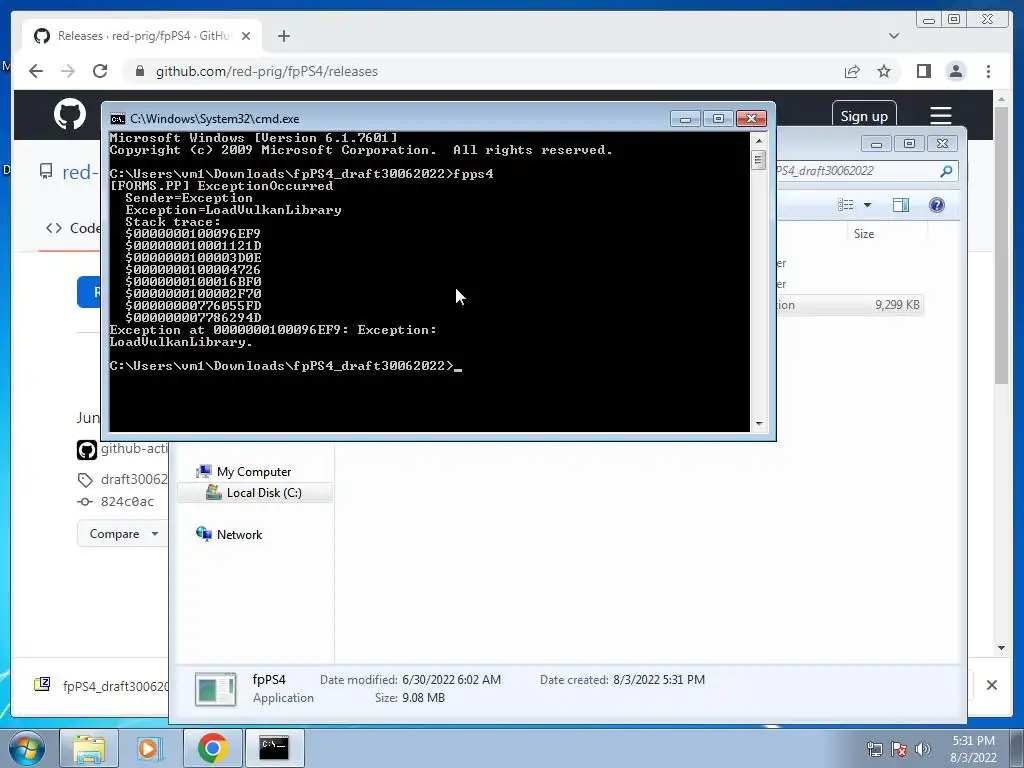
Task: Select the file row showing 9,299 KB
Action: (x=849, y=305)
